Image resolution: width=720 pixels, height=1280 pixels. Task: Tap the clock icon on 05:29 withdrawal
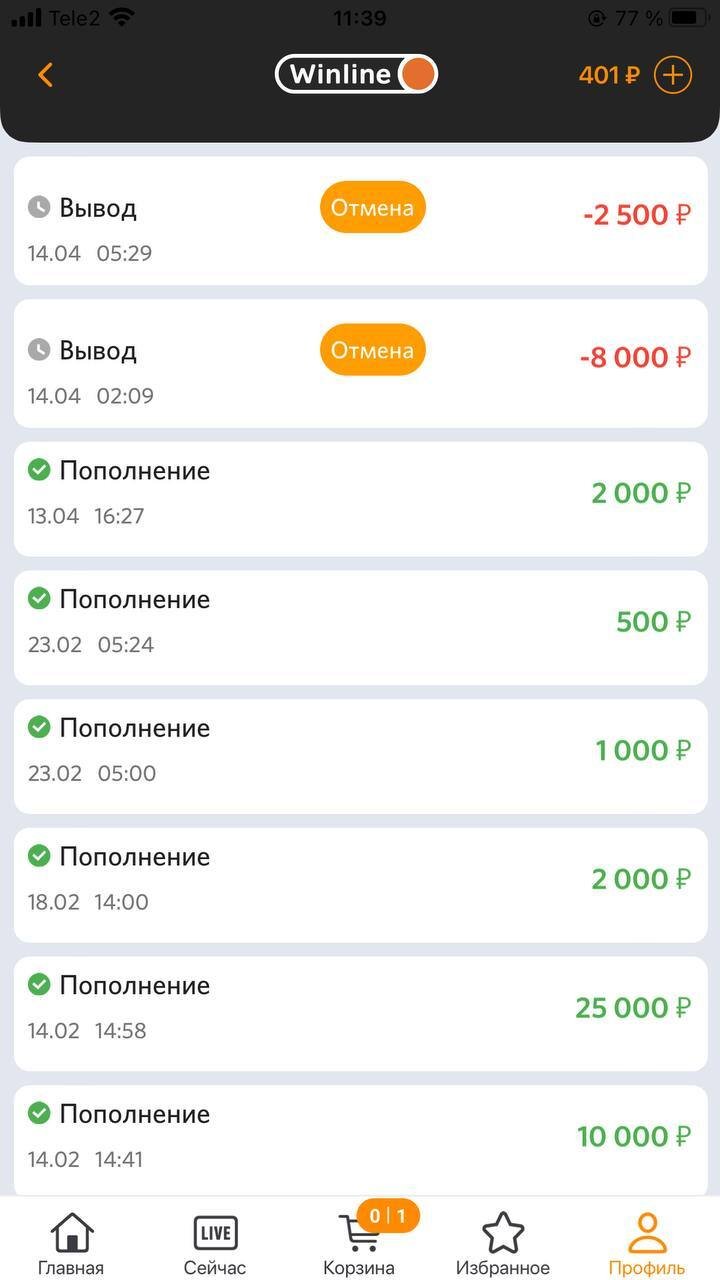coord(38,207)
